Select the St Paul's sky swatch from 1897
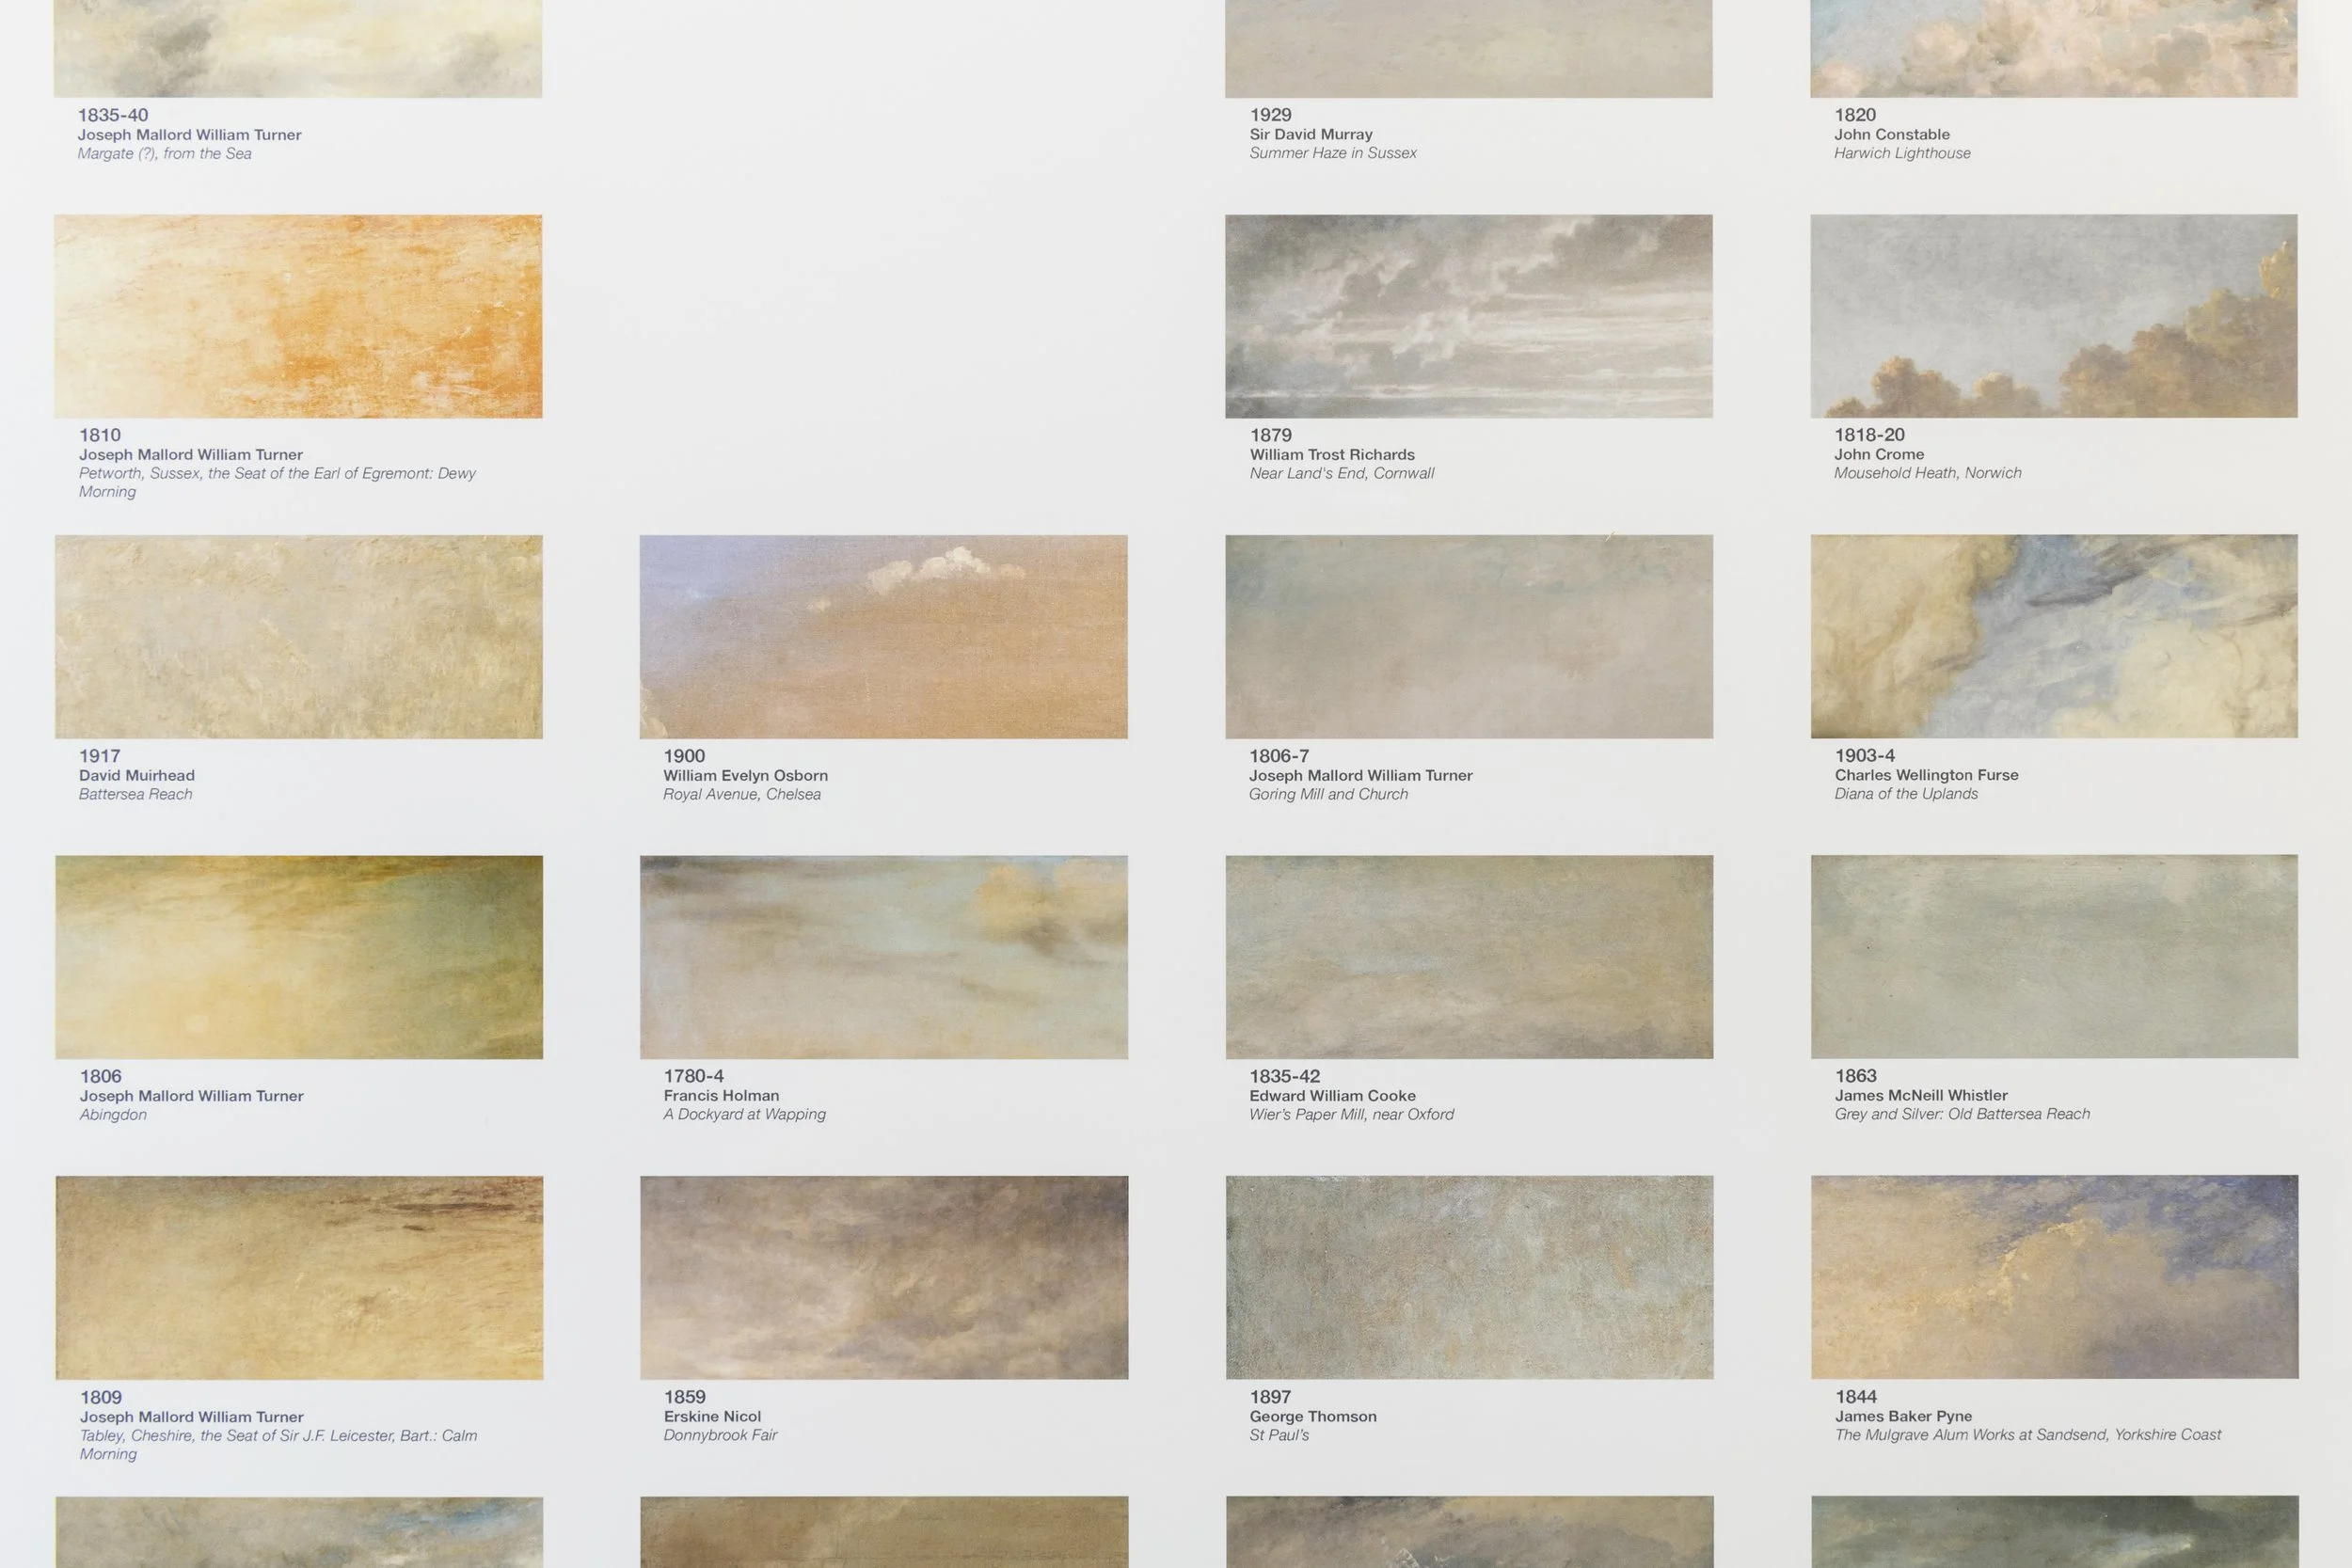The height and width of the screenshot is (1568, 2352). click(x=1469, y=1278)
